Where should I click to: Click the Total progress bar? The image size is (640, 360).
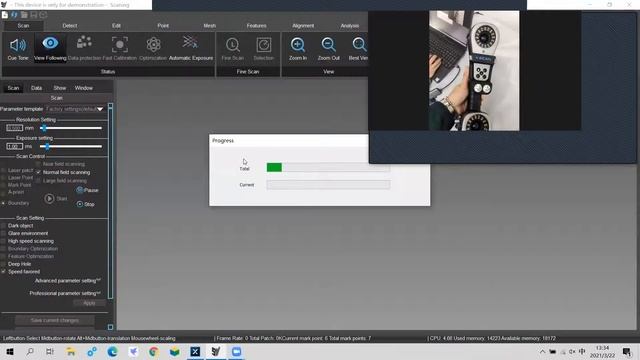click(328, 167)
